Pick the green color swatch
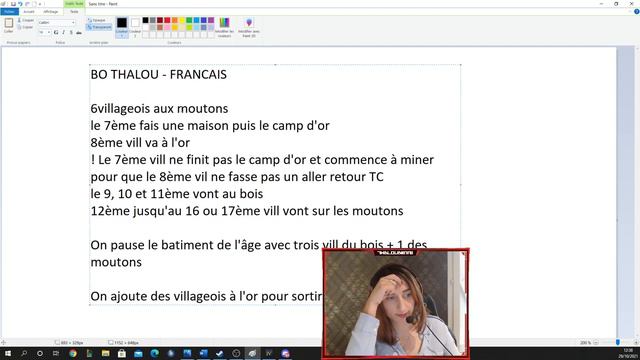Viewport: 640px width, 360px height. (189, 20)
